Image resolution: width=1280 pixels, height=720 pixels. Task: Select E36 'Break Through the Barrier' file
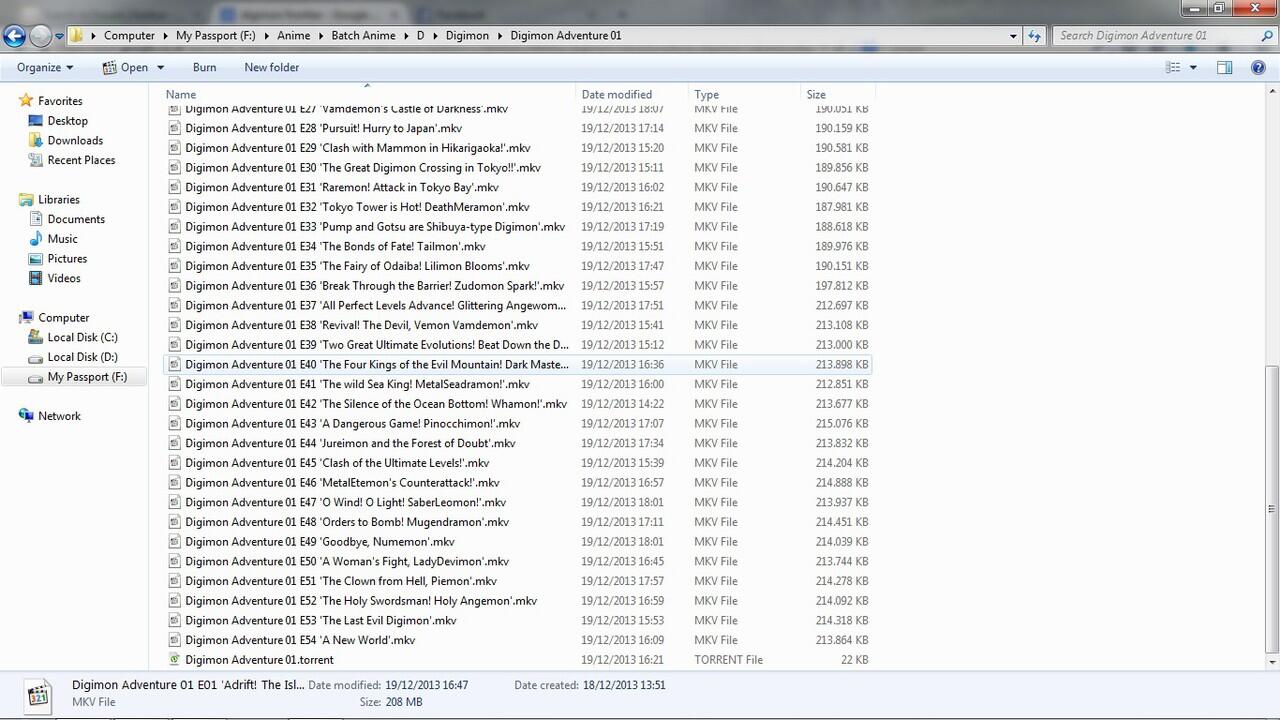[x=516, y=286]
